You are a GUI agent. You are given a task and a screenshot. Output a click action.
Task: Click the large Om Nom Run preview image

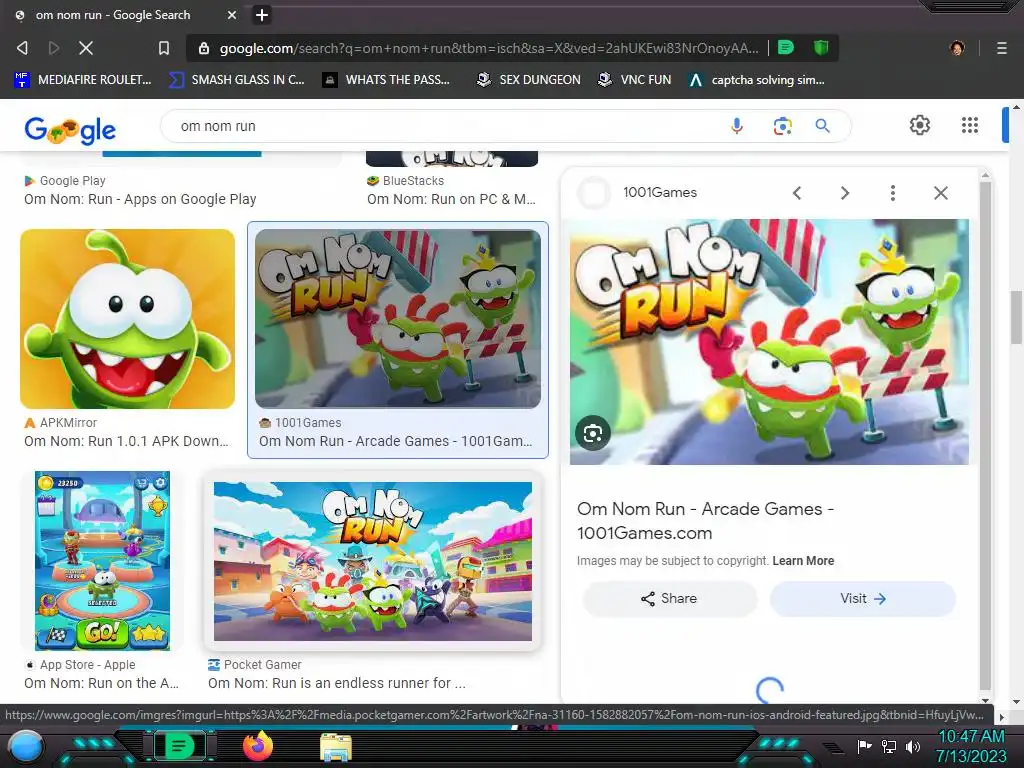pyautogui.click(x=769, y=342)
